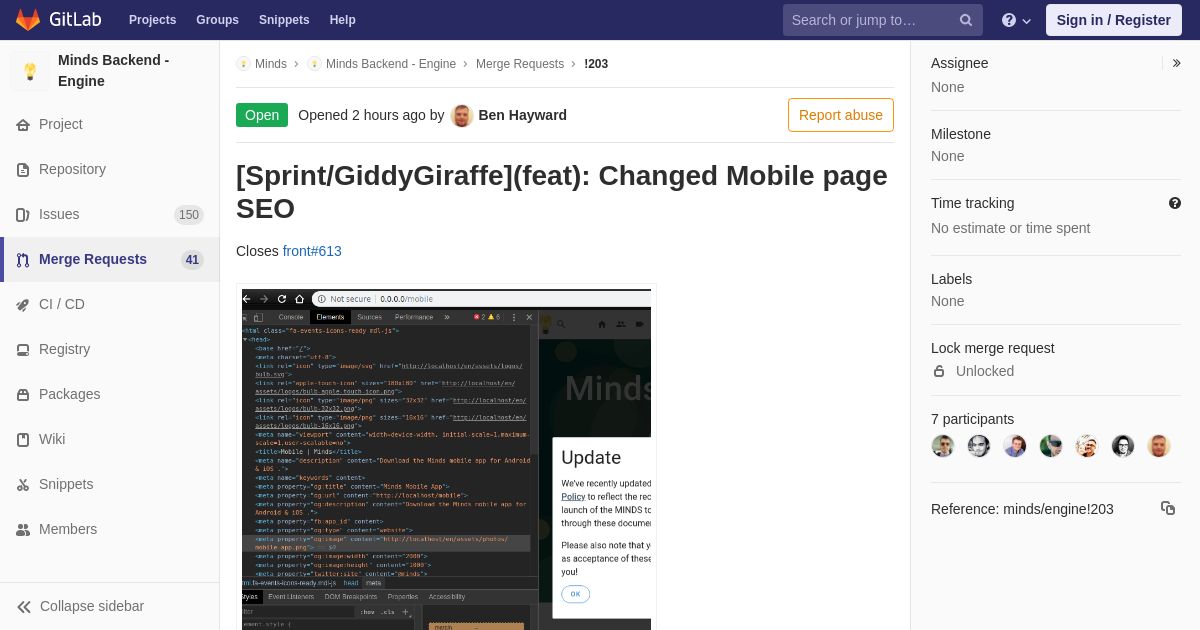Open Ben Hayward's author profile link
This screenshot has height=630, width=1200.
[x=523, y=115]
